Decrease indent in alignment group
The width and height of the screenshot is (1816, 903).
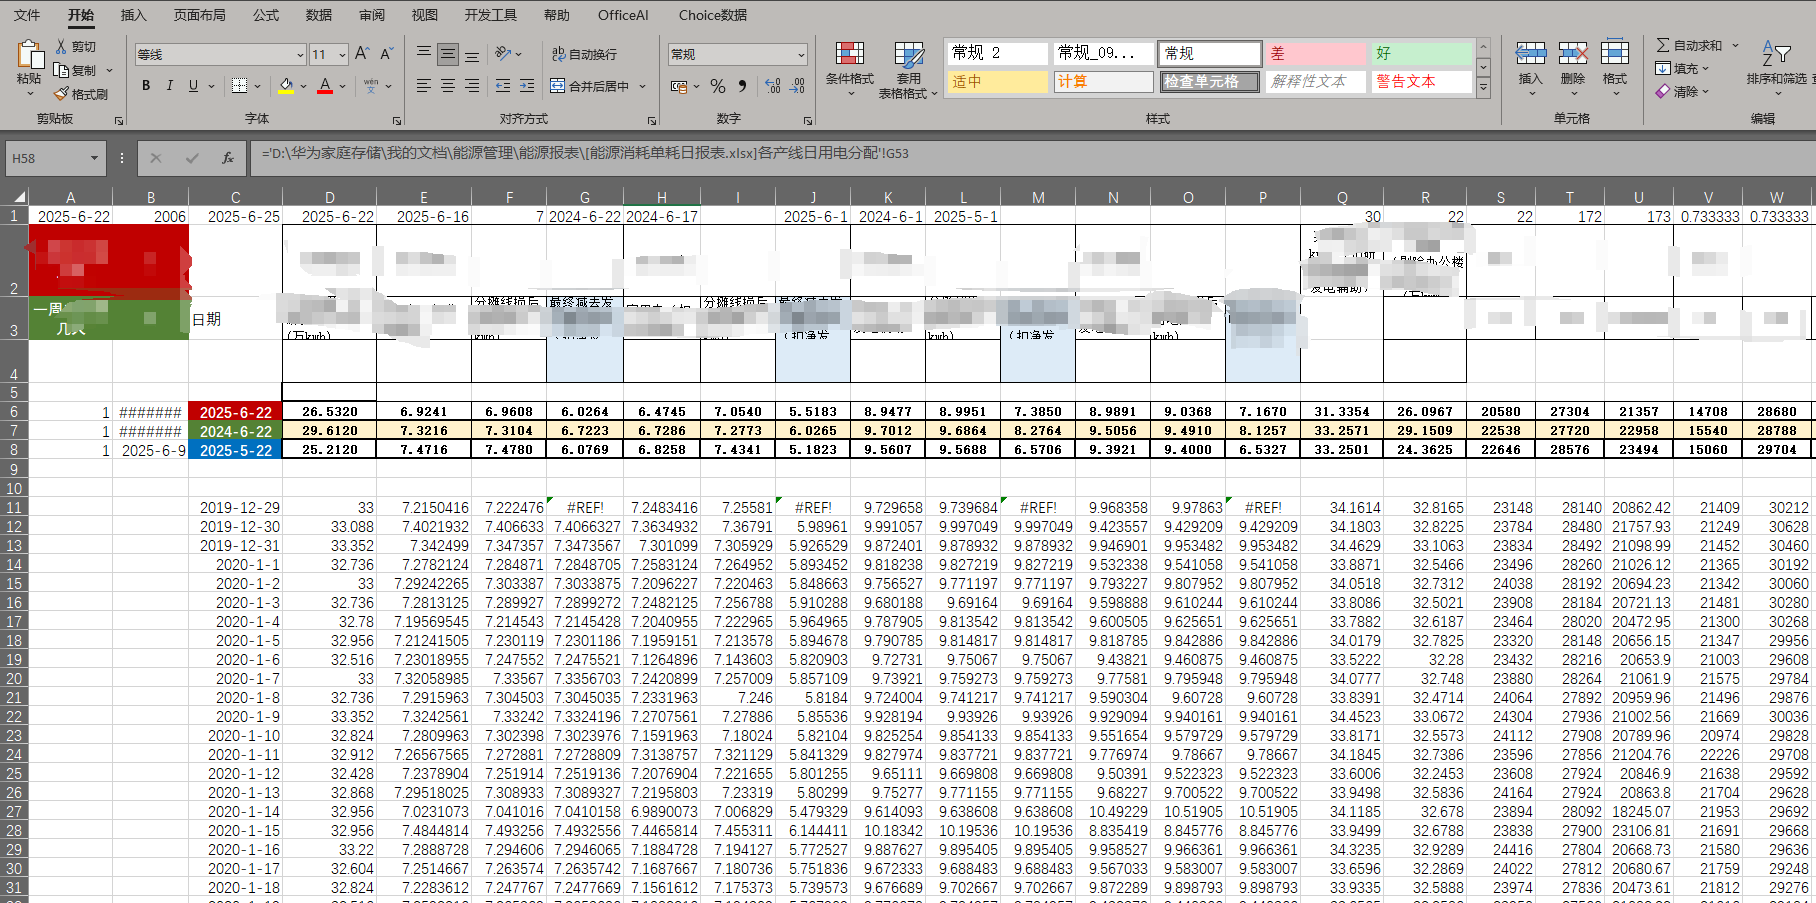tap(503, 86)
